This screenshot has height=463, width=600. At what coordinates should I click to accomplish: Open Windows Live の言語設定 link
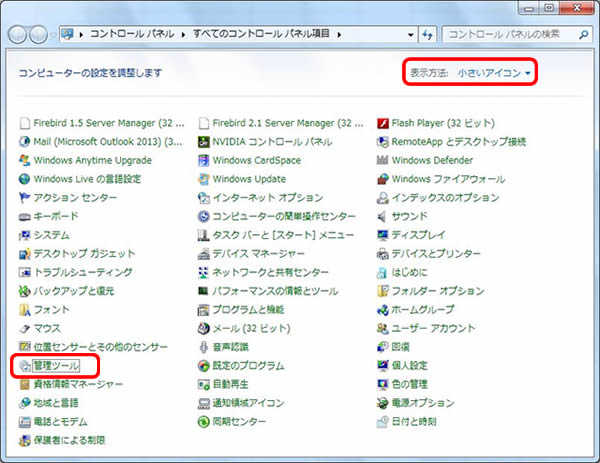pyautogui.click(x=87, y=179)
